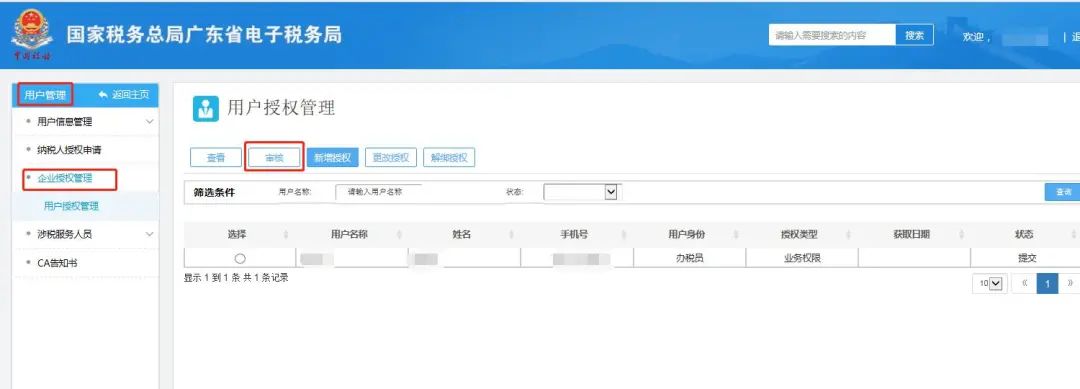Image resolution: width=1080 pixels, height=389 pixels.
Task: Select the radio button in the 办税员 row
Action: tap(240, 259)
